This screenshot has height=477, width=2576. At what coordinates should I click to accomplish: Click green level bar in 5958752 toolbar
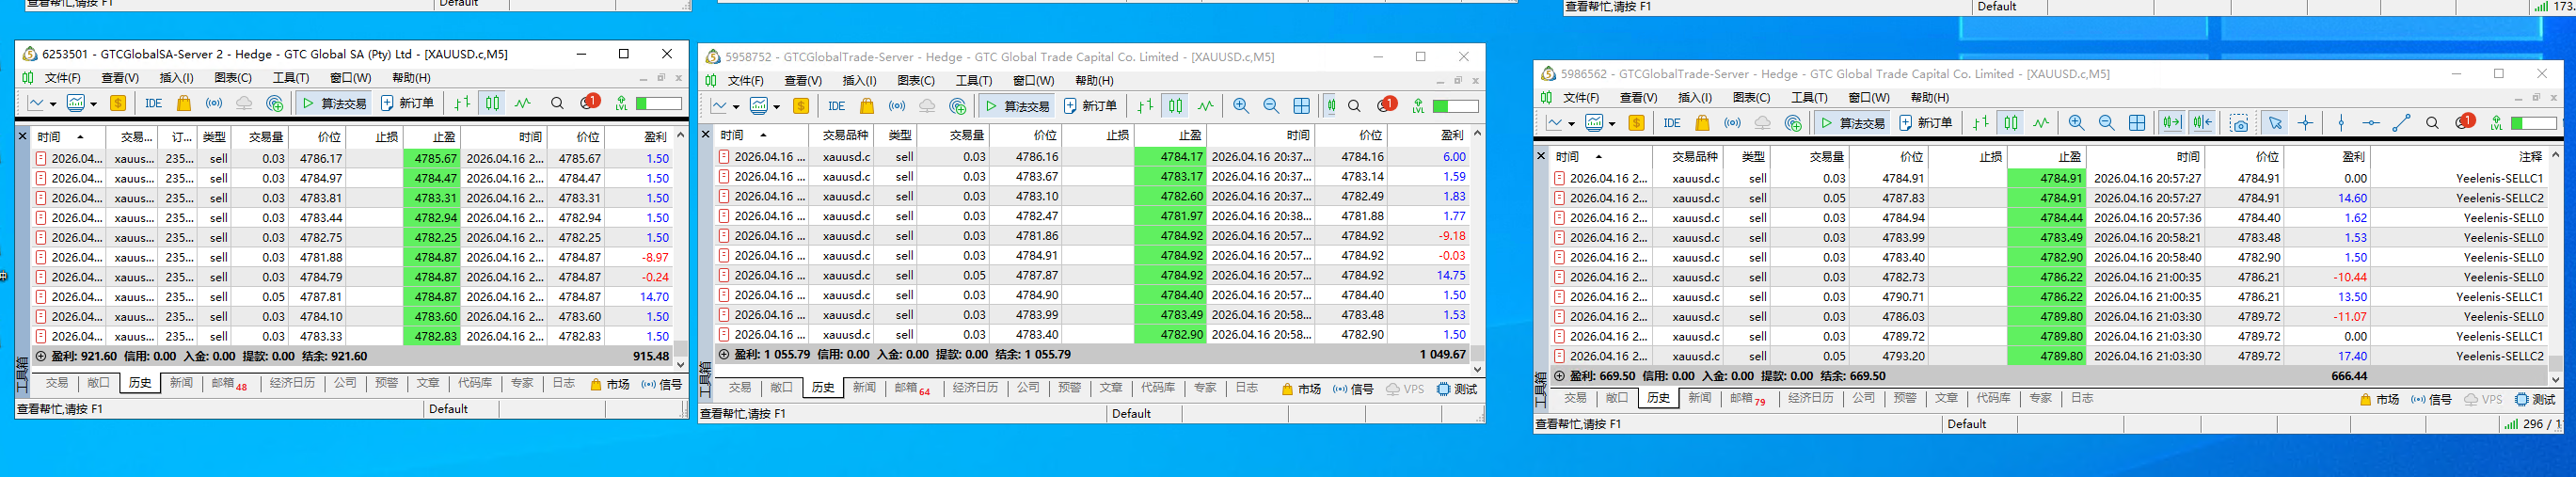(1455, 106)
